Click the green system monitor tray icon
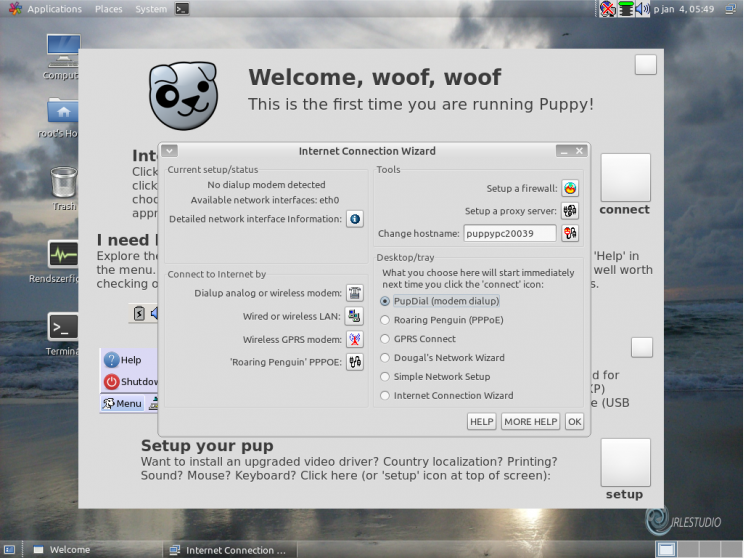 626,9
